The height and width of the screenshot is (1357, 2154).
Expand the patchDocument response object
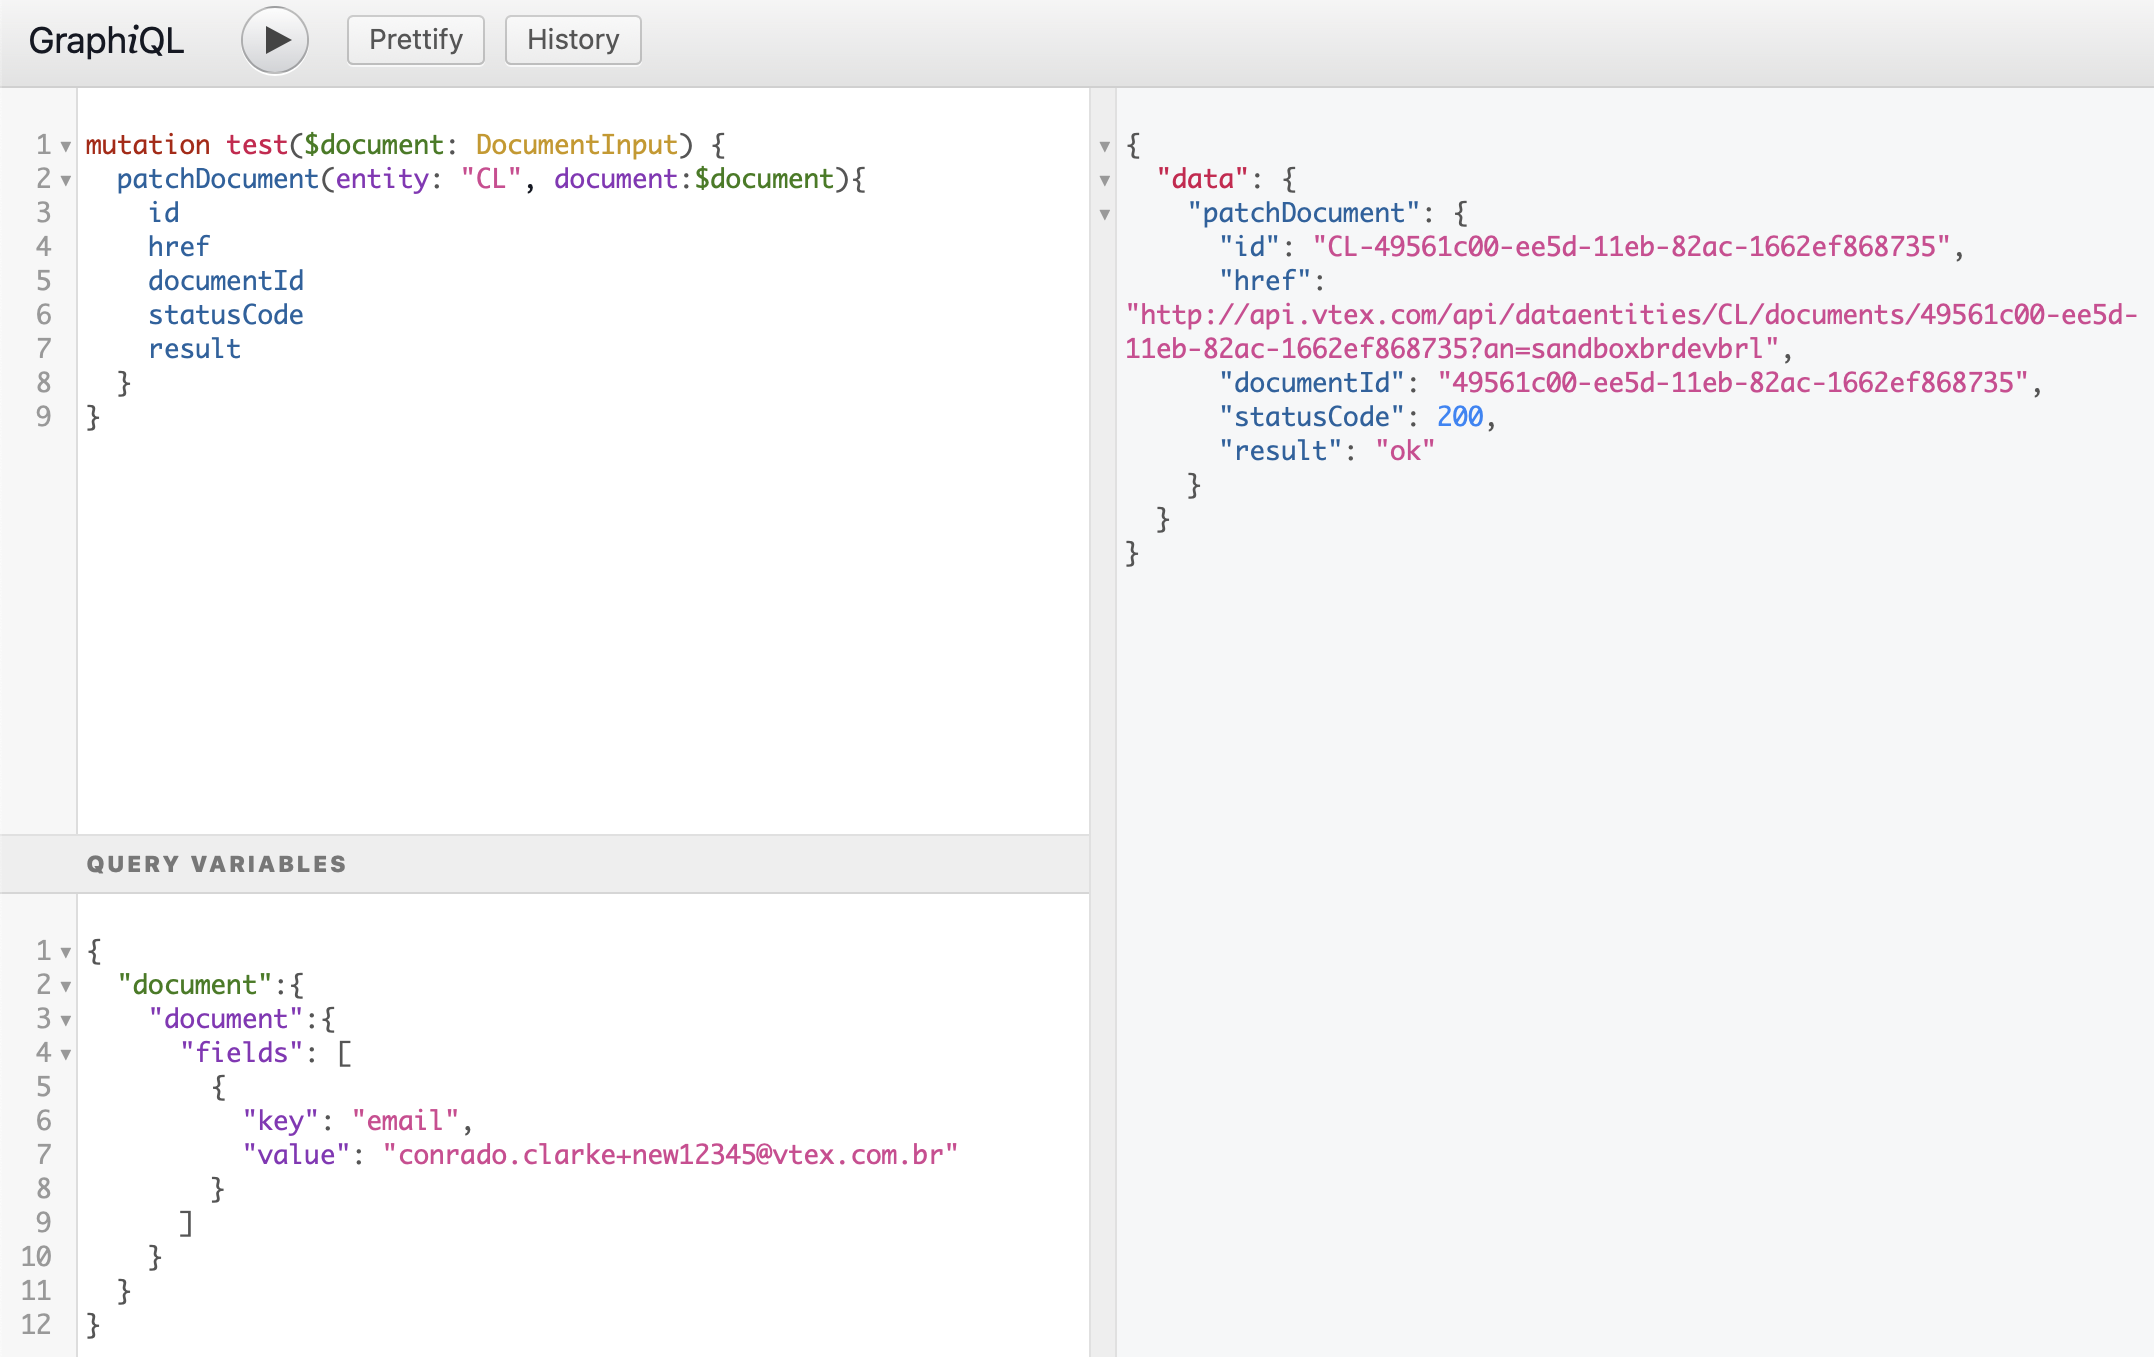(1105, 211)
